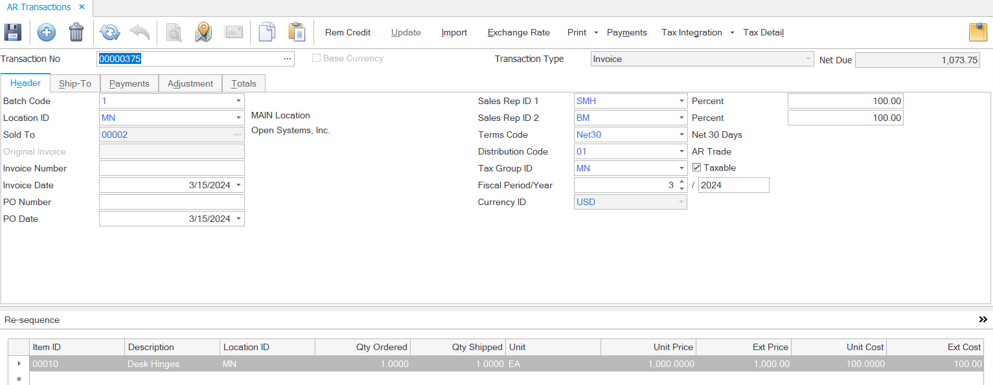Increase the Fiscal Period spinner value

[x=681, y=182]
